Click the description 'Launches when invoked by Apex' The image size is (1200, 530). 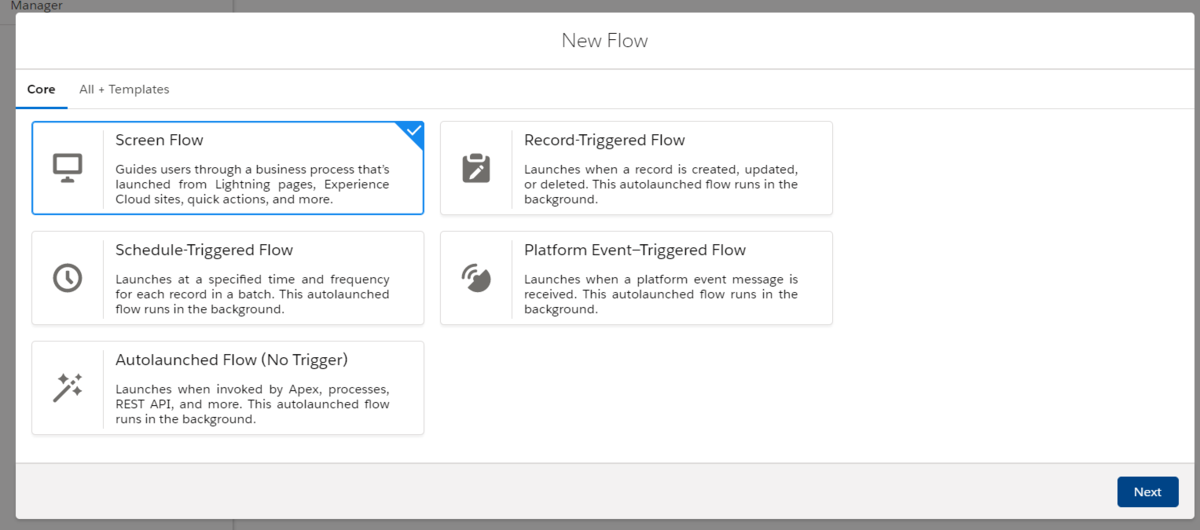click(x=252, y=404)
